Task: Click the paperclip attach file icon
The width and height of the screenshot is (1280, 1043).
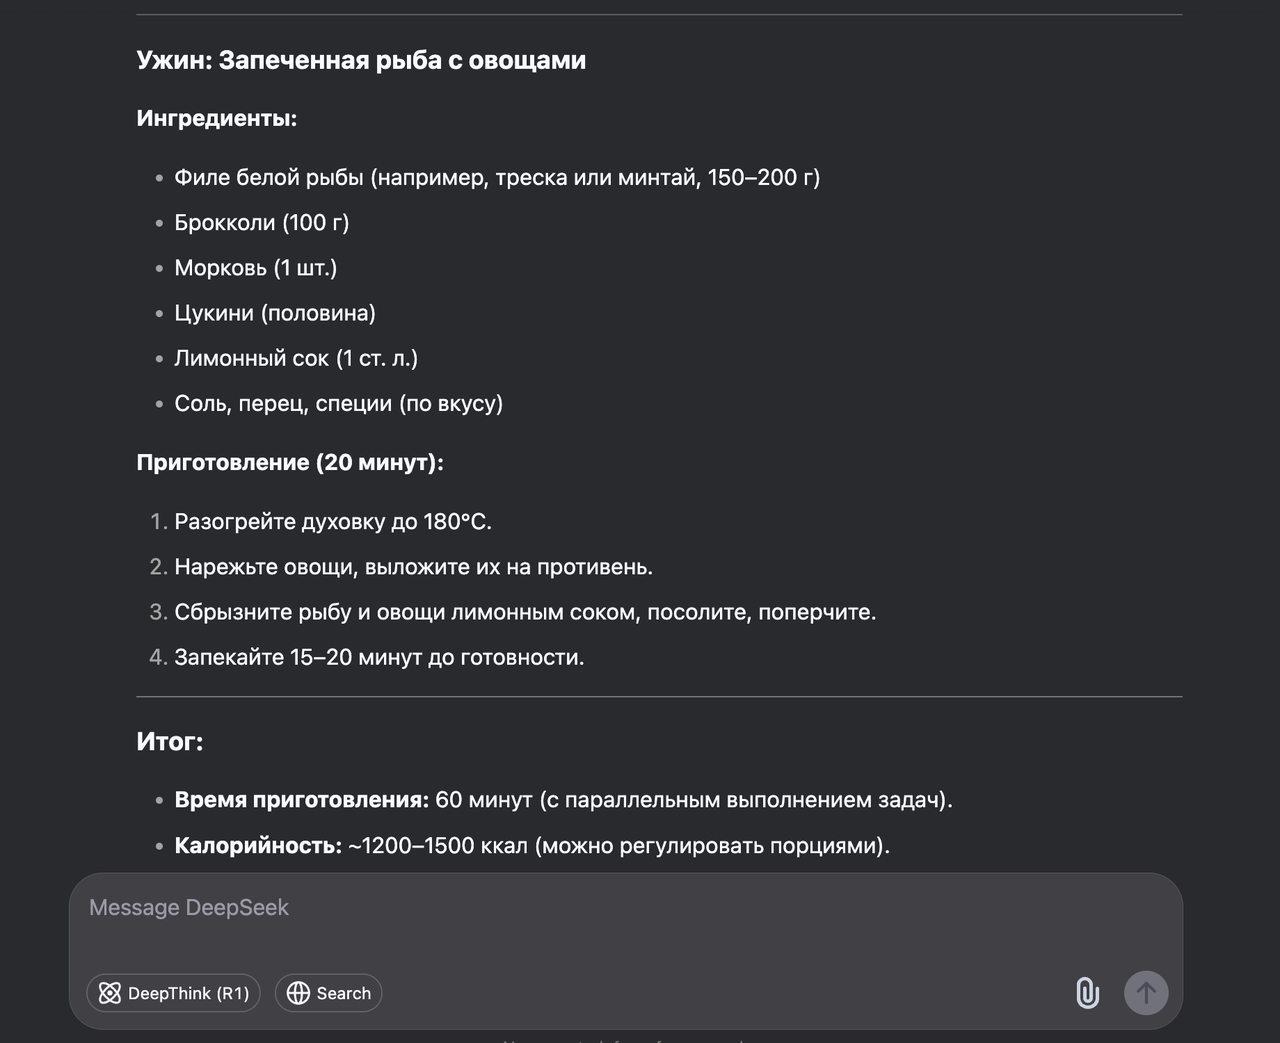Action: [x=1087, y=993]
